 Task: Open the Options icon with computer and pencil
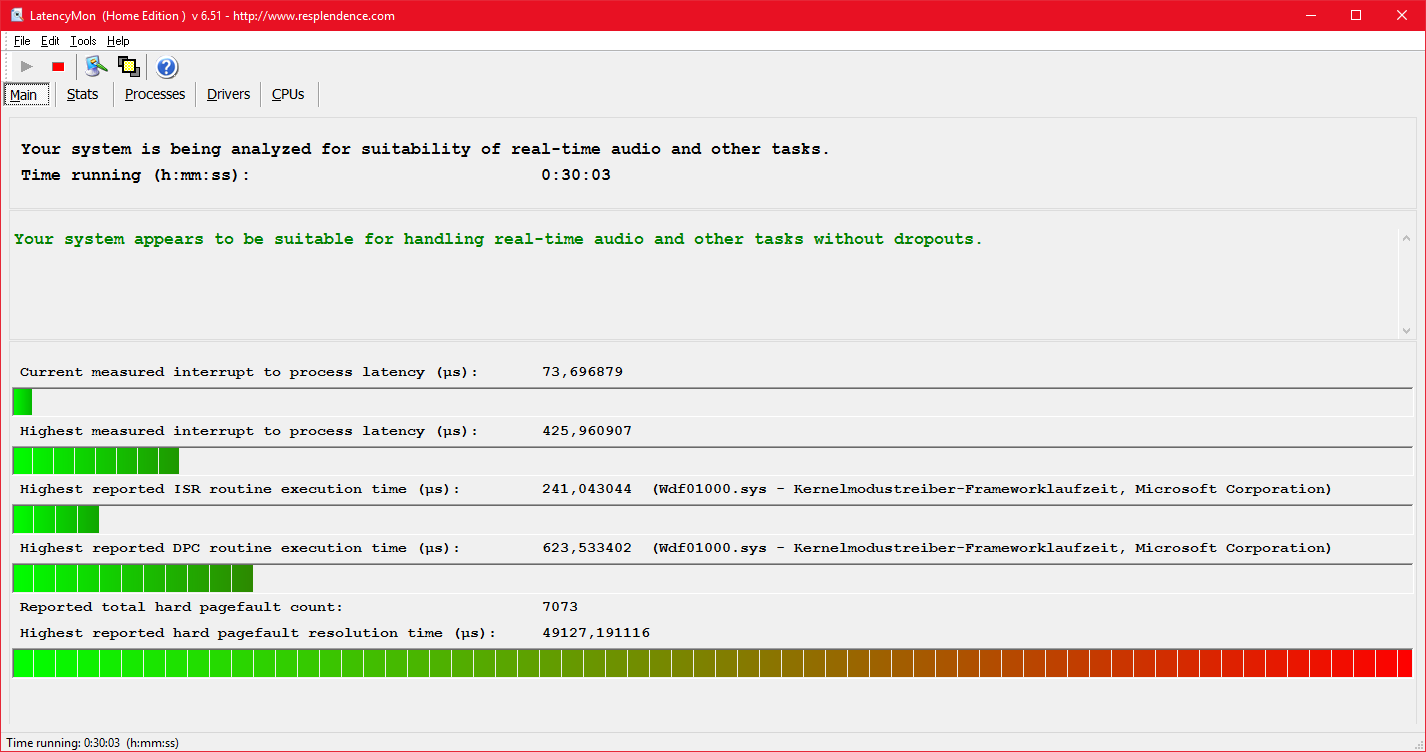pyautogui.click(x=96, y=67)
